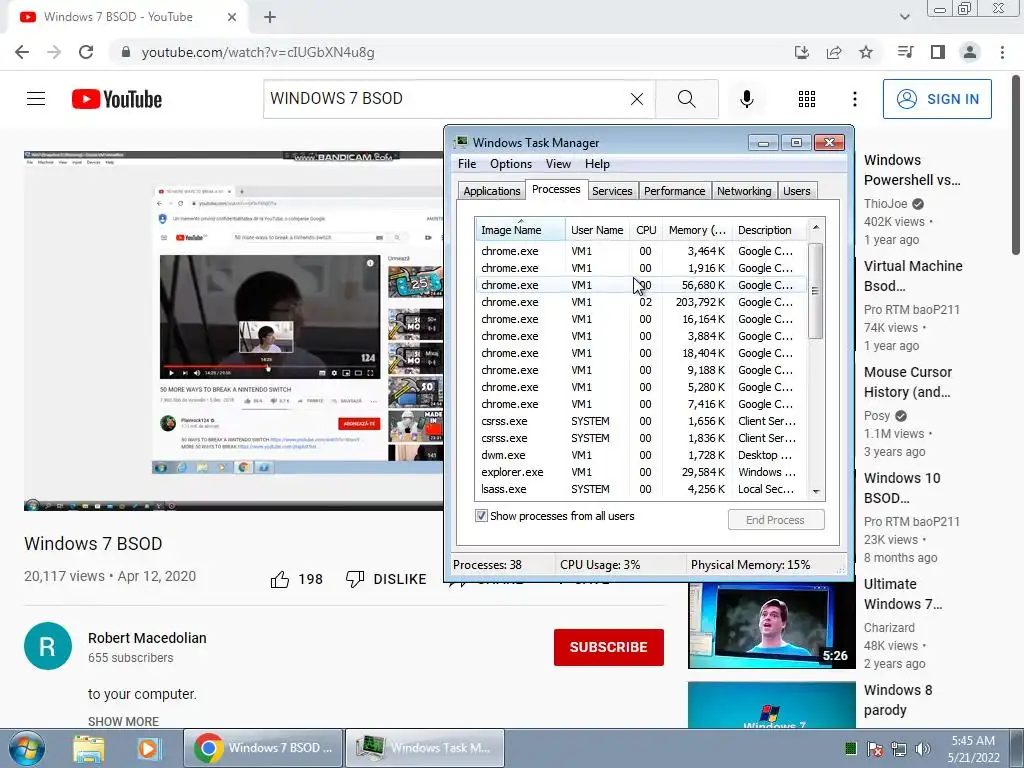This screenshot has width=1024, height=768.
Task: Open a new browser tab with plus
Action: pos(270,18)
